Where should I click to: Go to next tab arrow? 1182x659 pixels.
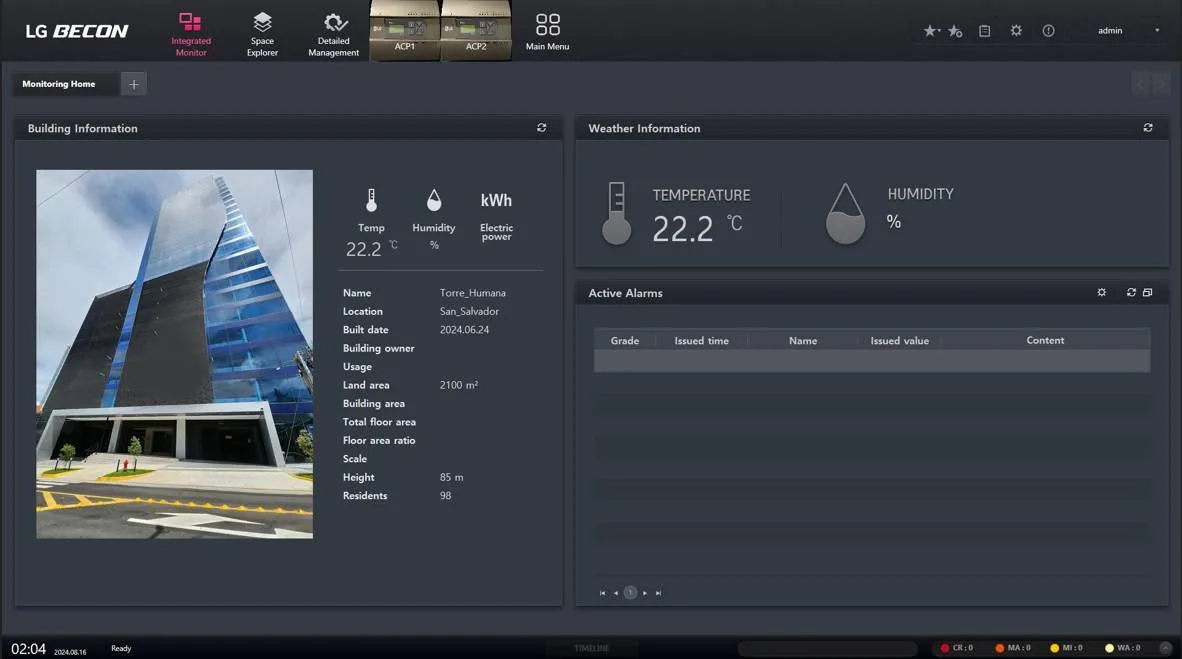(x=1160, y=84)
